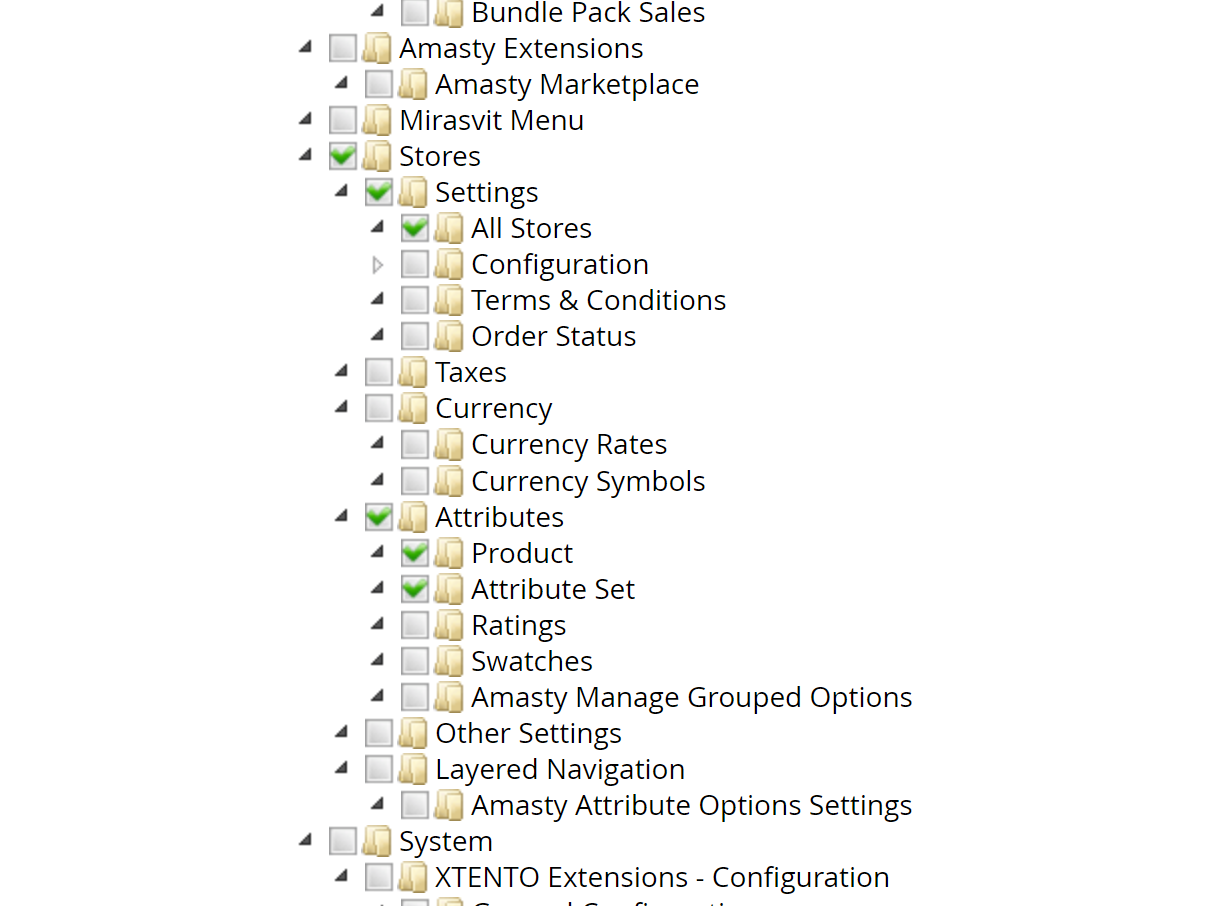This screenshot has height=906, width=1210.
Task: Click the folder icon beside XTENTO Extensions - Configuration
Action: pos(413,877)
